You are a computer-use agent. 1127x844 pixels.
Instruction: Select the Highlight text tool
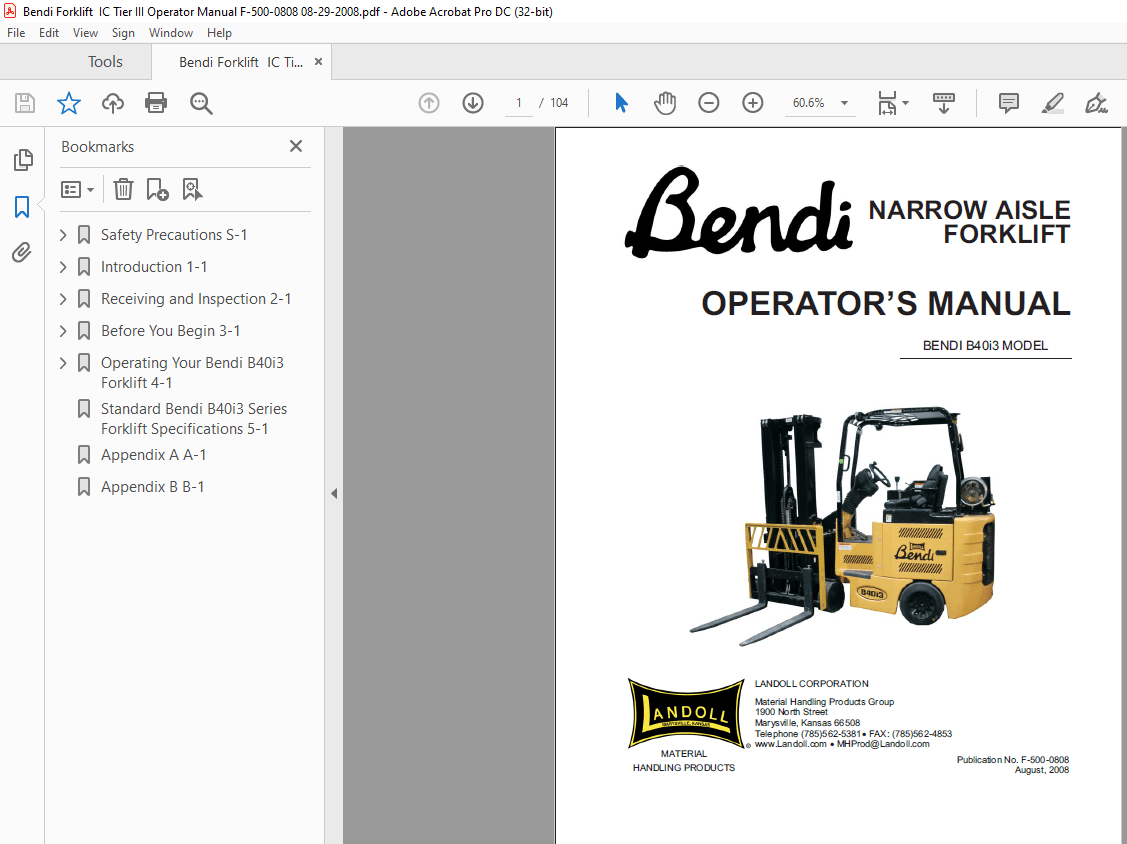[1052, 103]
